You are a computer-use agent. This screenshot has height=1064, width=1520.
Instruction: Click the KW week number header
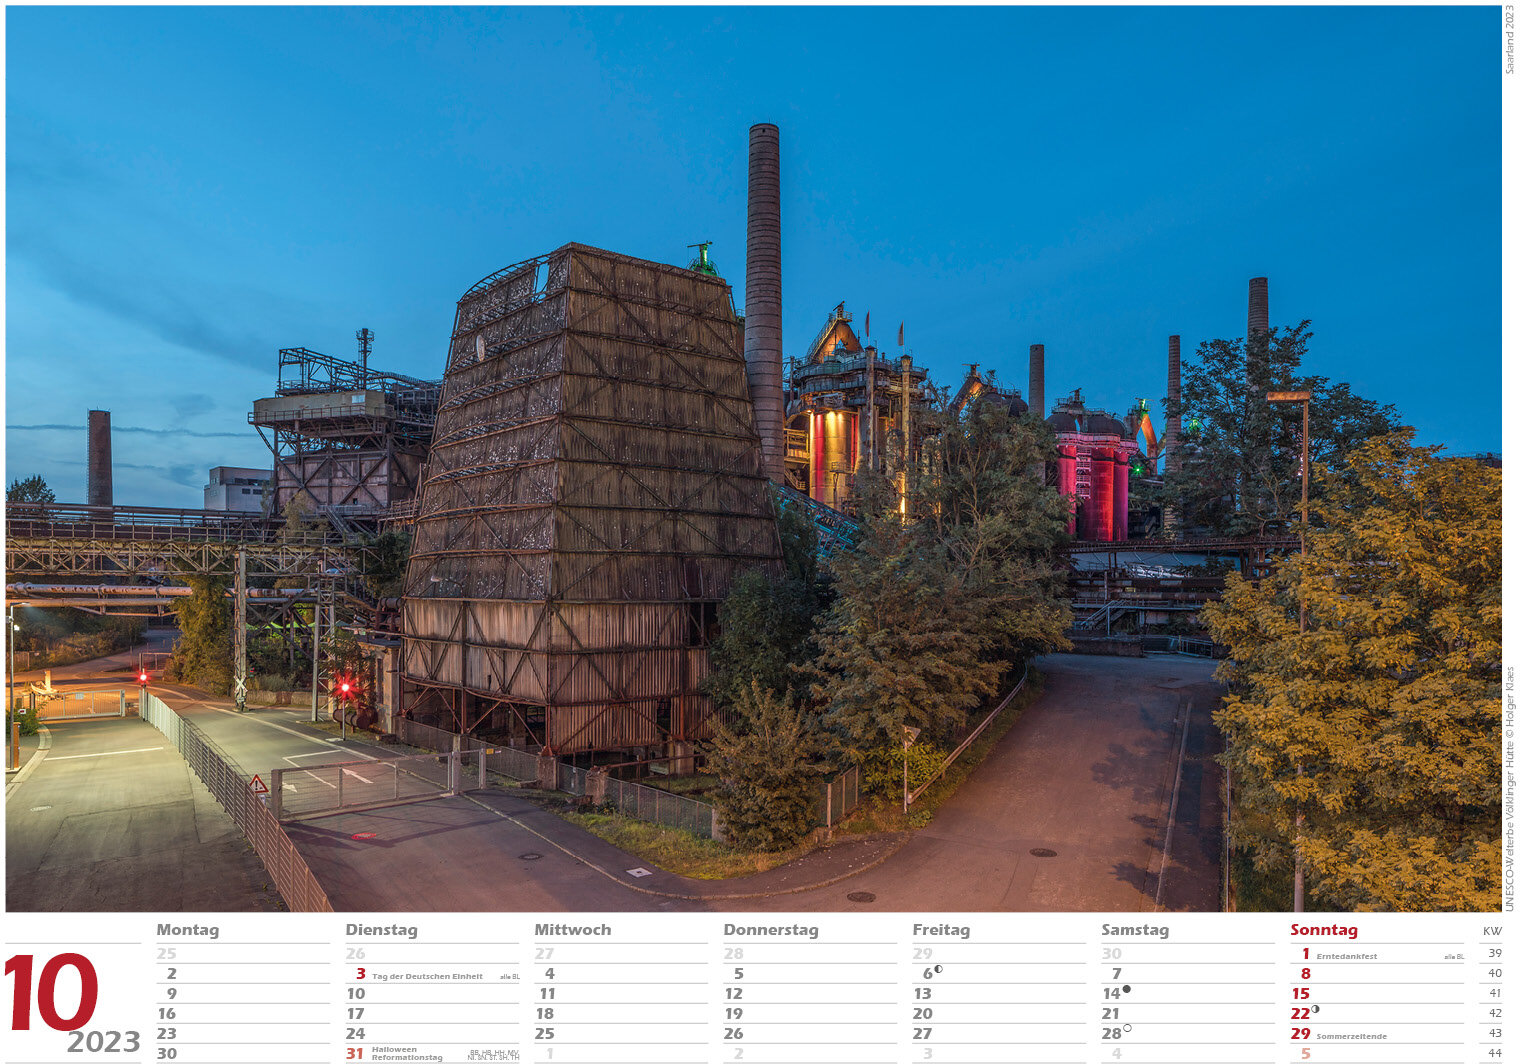click(x=1492, y=931)
